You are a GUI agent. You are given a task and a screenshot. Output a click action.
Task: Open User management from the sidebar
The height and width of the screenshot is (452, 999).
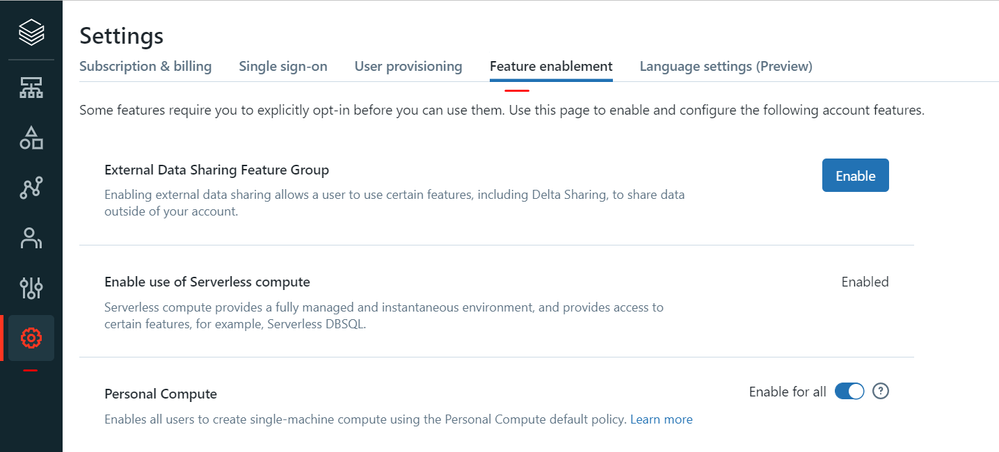(x=31, y=238)
